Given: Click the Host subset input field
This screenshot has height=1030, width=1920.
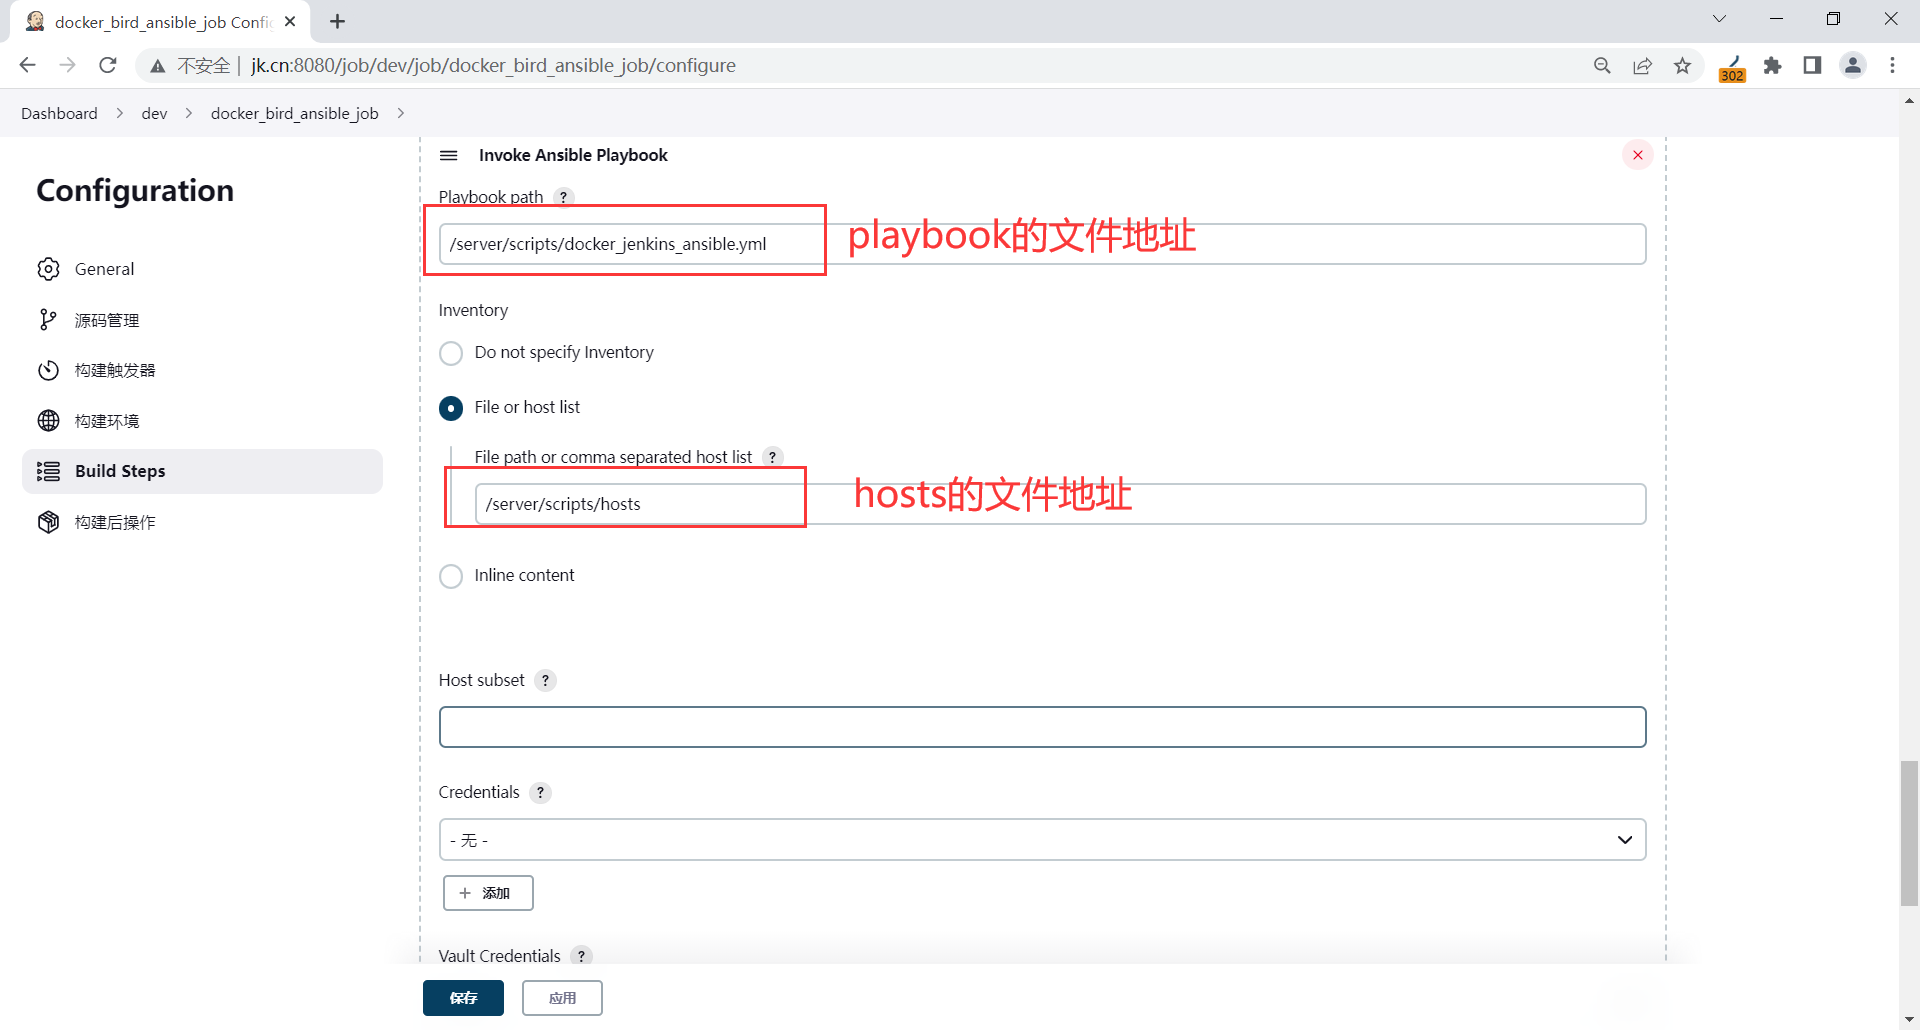Looking at the screenshot, I should coord(1042,727).
